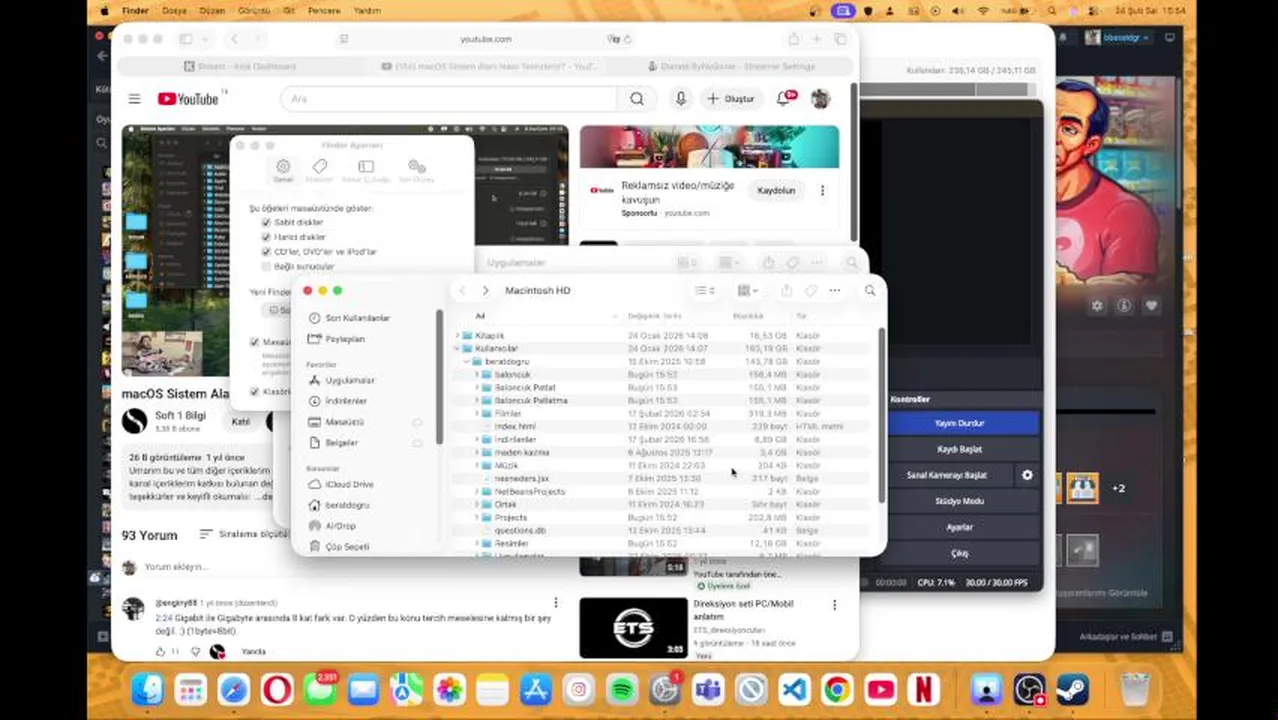Toggle CD'ler, DVD'ler ve iPod'lar checkbox

(x=266, y=252)
